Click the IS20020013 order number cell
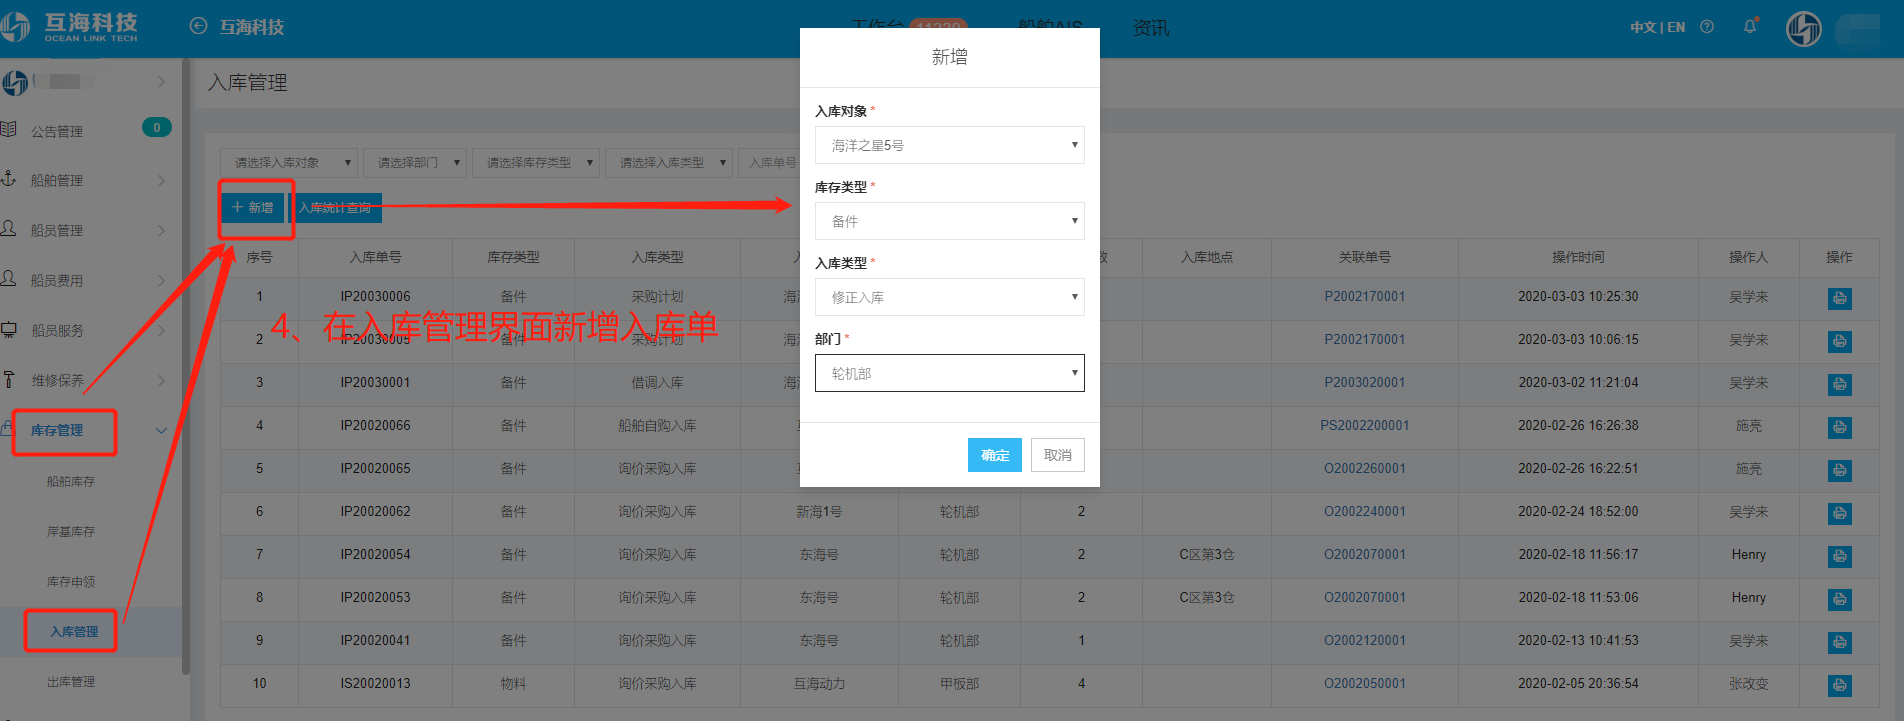Viewport: 1904px width, 721px height. (375, 683)
